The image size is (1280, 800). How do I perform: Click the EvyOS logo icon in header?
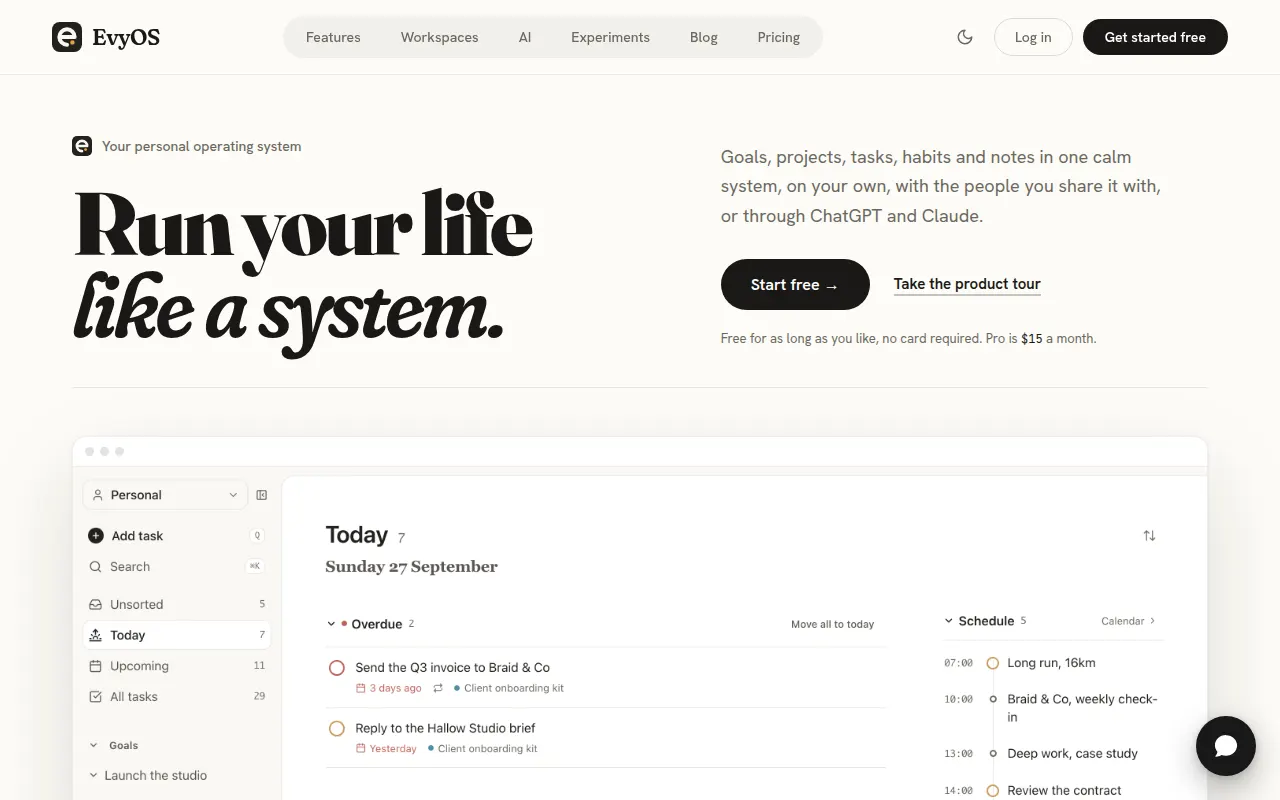click(67, 37)
